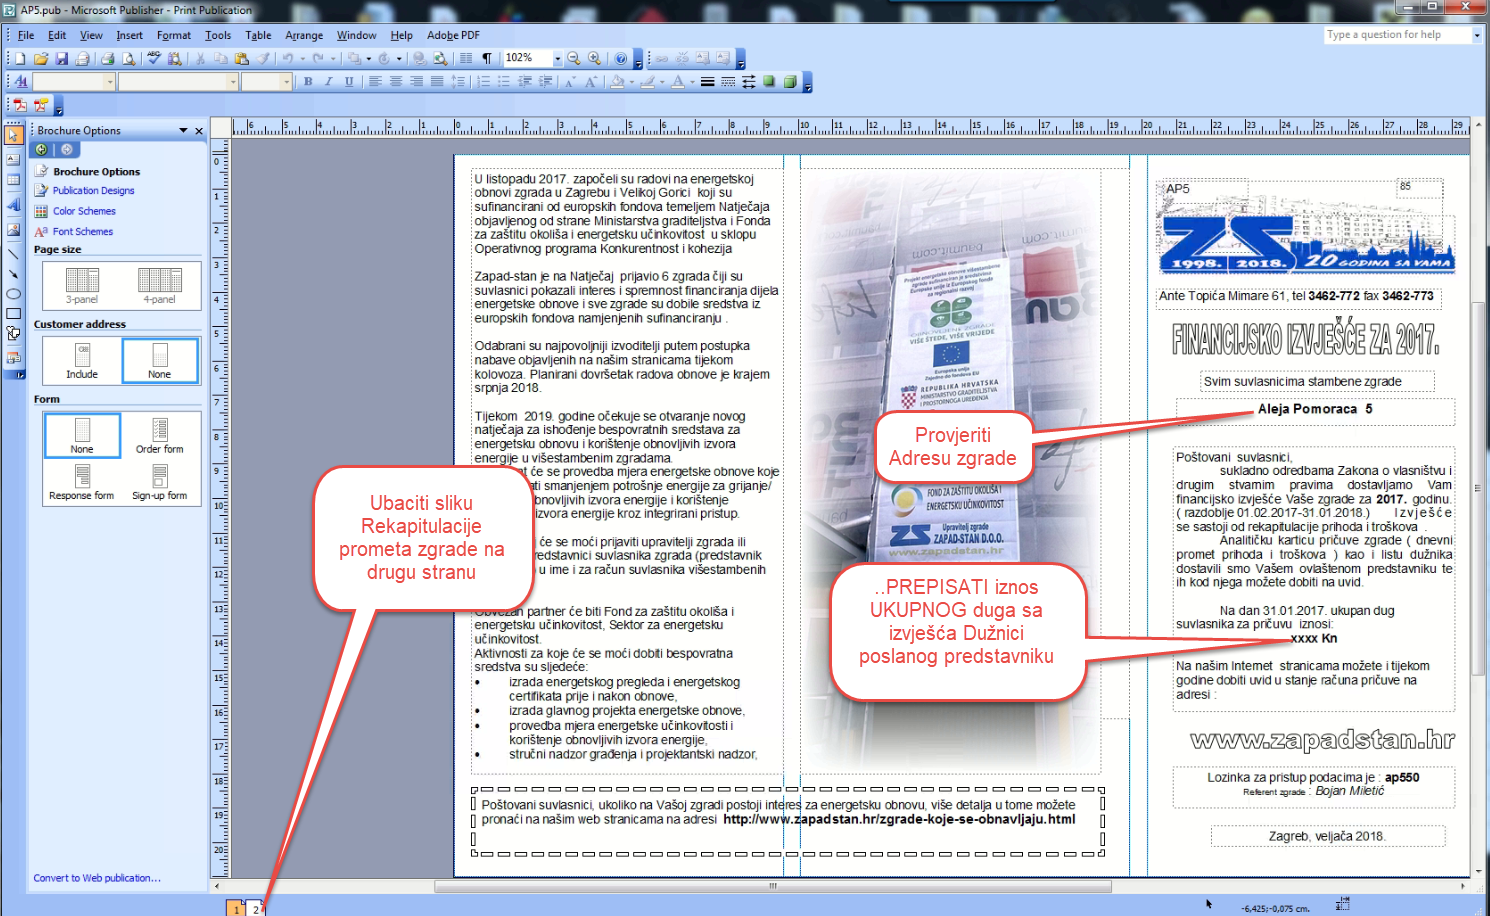Open the zoom percentage dropdown
1490x916 pixels.
tap(558, 59)
